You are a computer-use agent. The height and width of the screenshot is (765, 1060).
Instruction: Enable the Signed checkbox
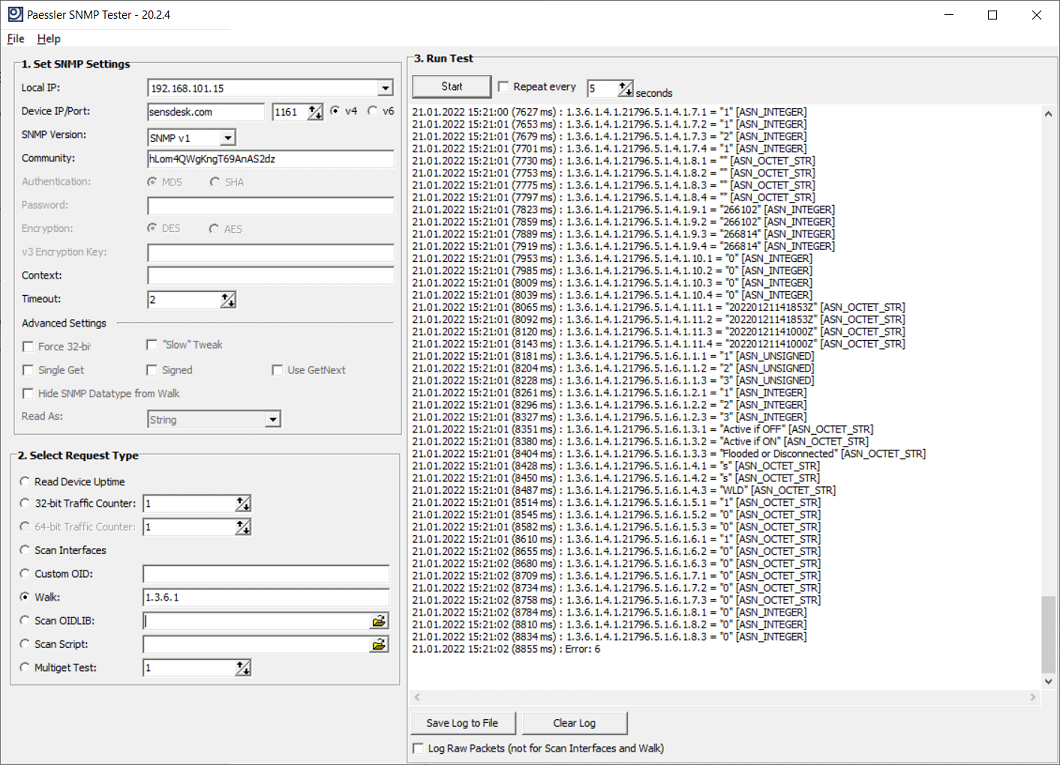(x=151, y=370)
